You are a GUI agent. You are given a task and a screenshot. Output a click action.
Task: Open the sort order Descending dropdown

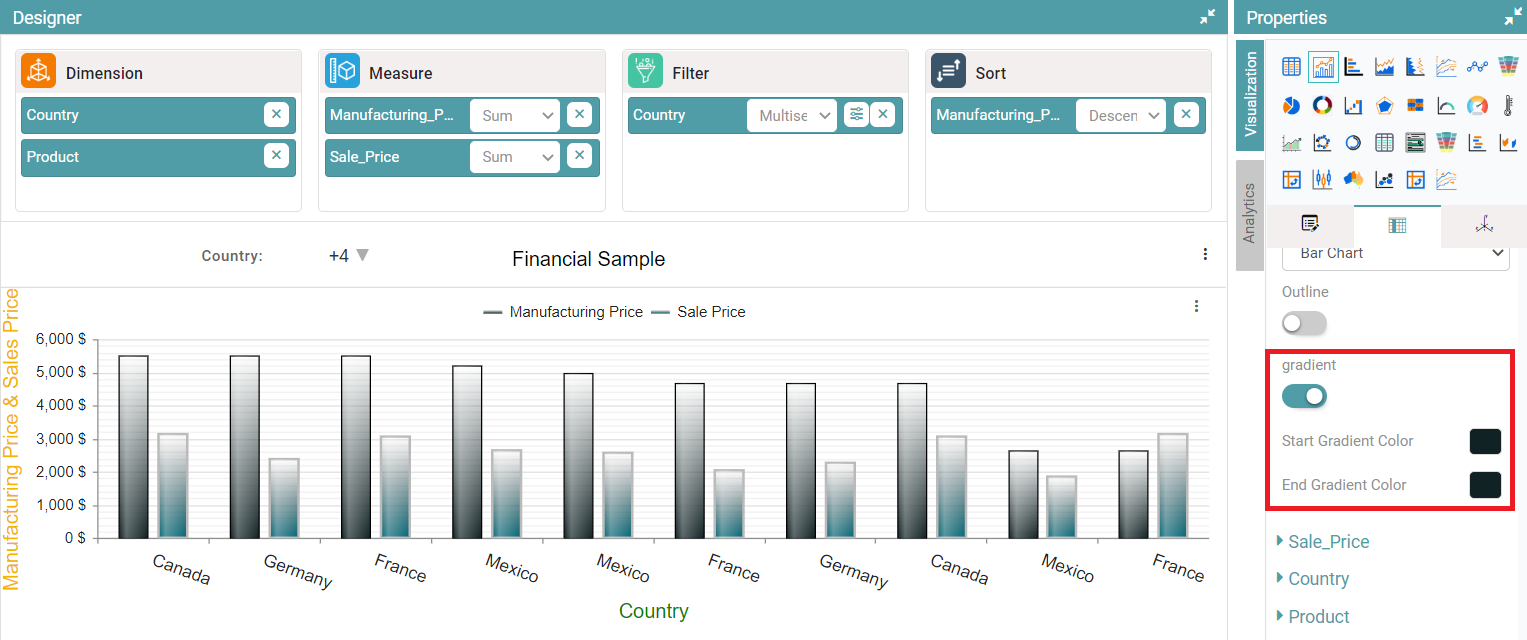click(1121, 115)
